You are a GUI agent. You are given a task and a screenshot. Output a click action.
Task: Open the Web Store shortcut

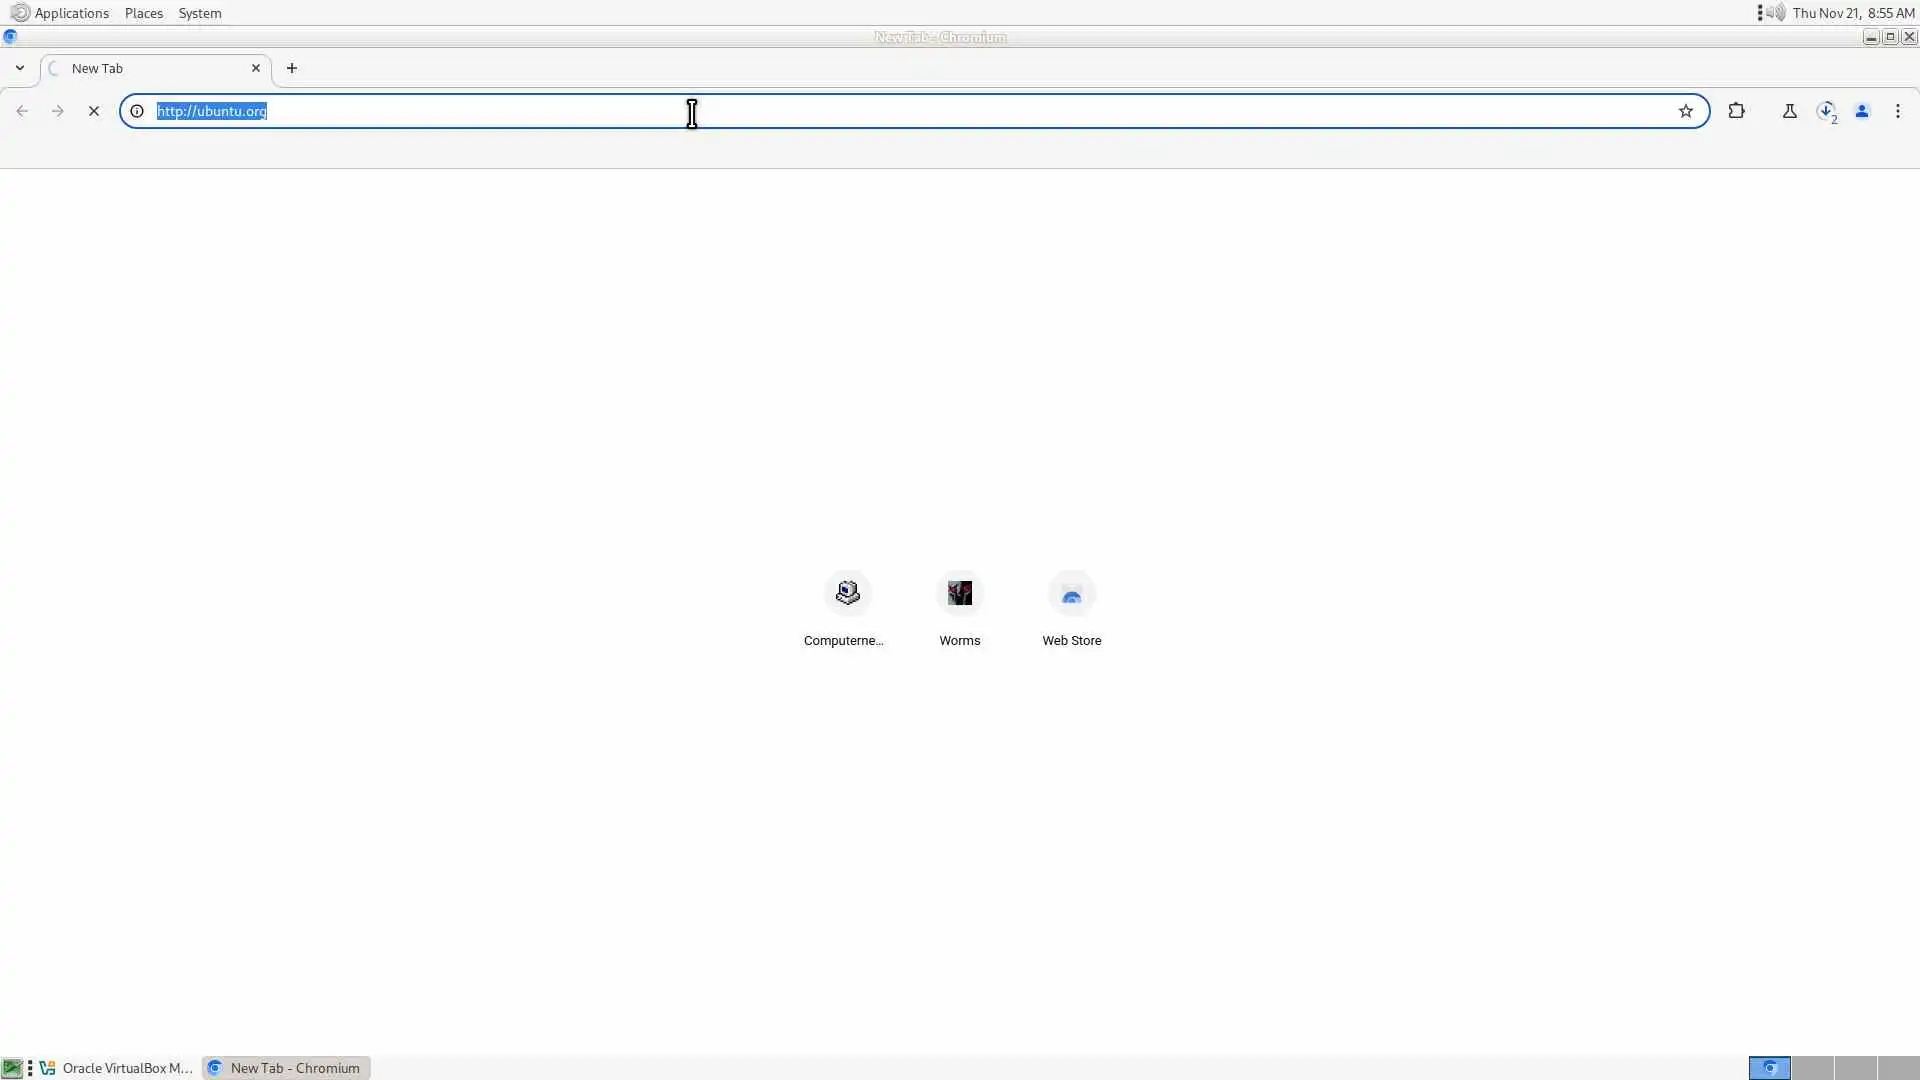coord(1071,594)
